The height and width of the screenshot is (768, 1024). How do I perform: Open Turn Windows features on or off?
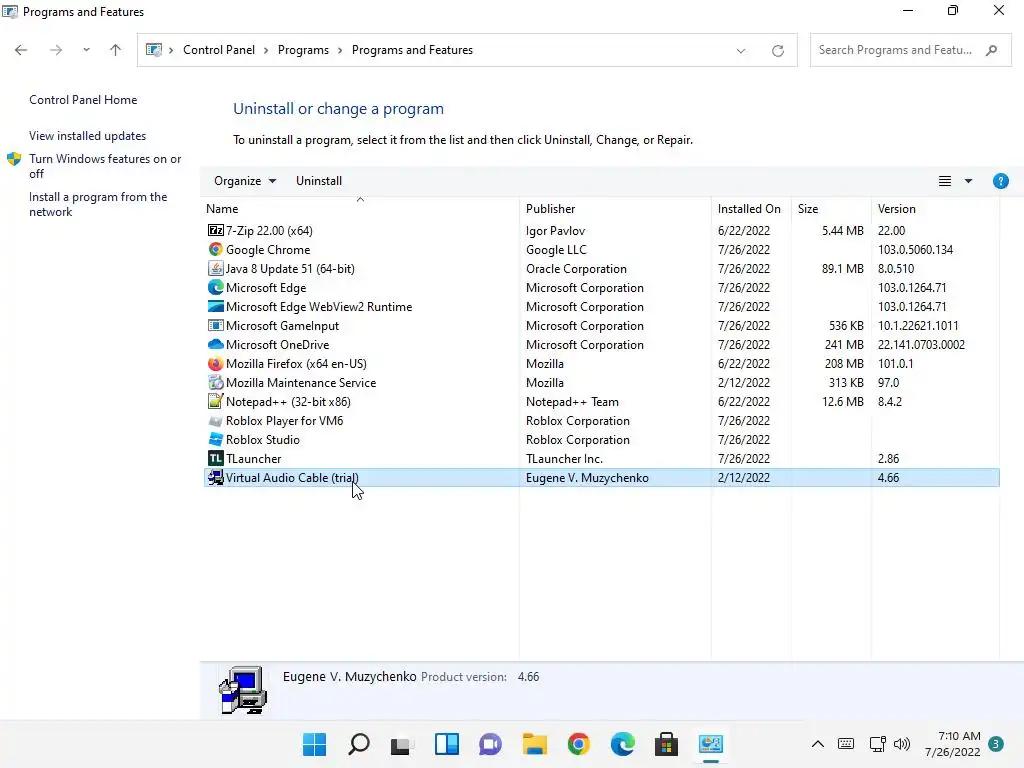coord(105,166)
